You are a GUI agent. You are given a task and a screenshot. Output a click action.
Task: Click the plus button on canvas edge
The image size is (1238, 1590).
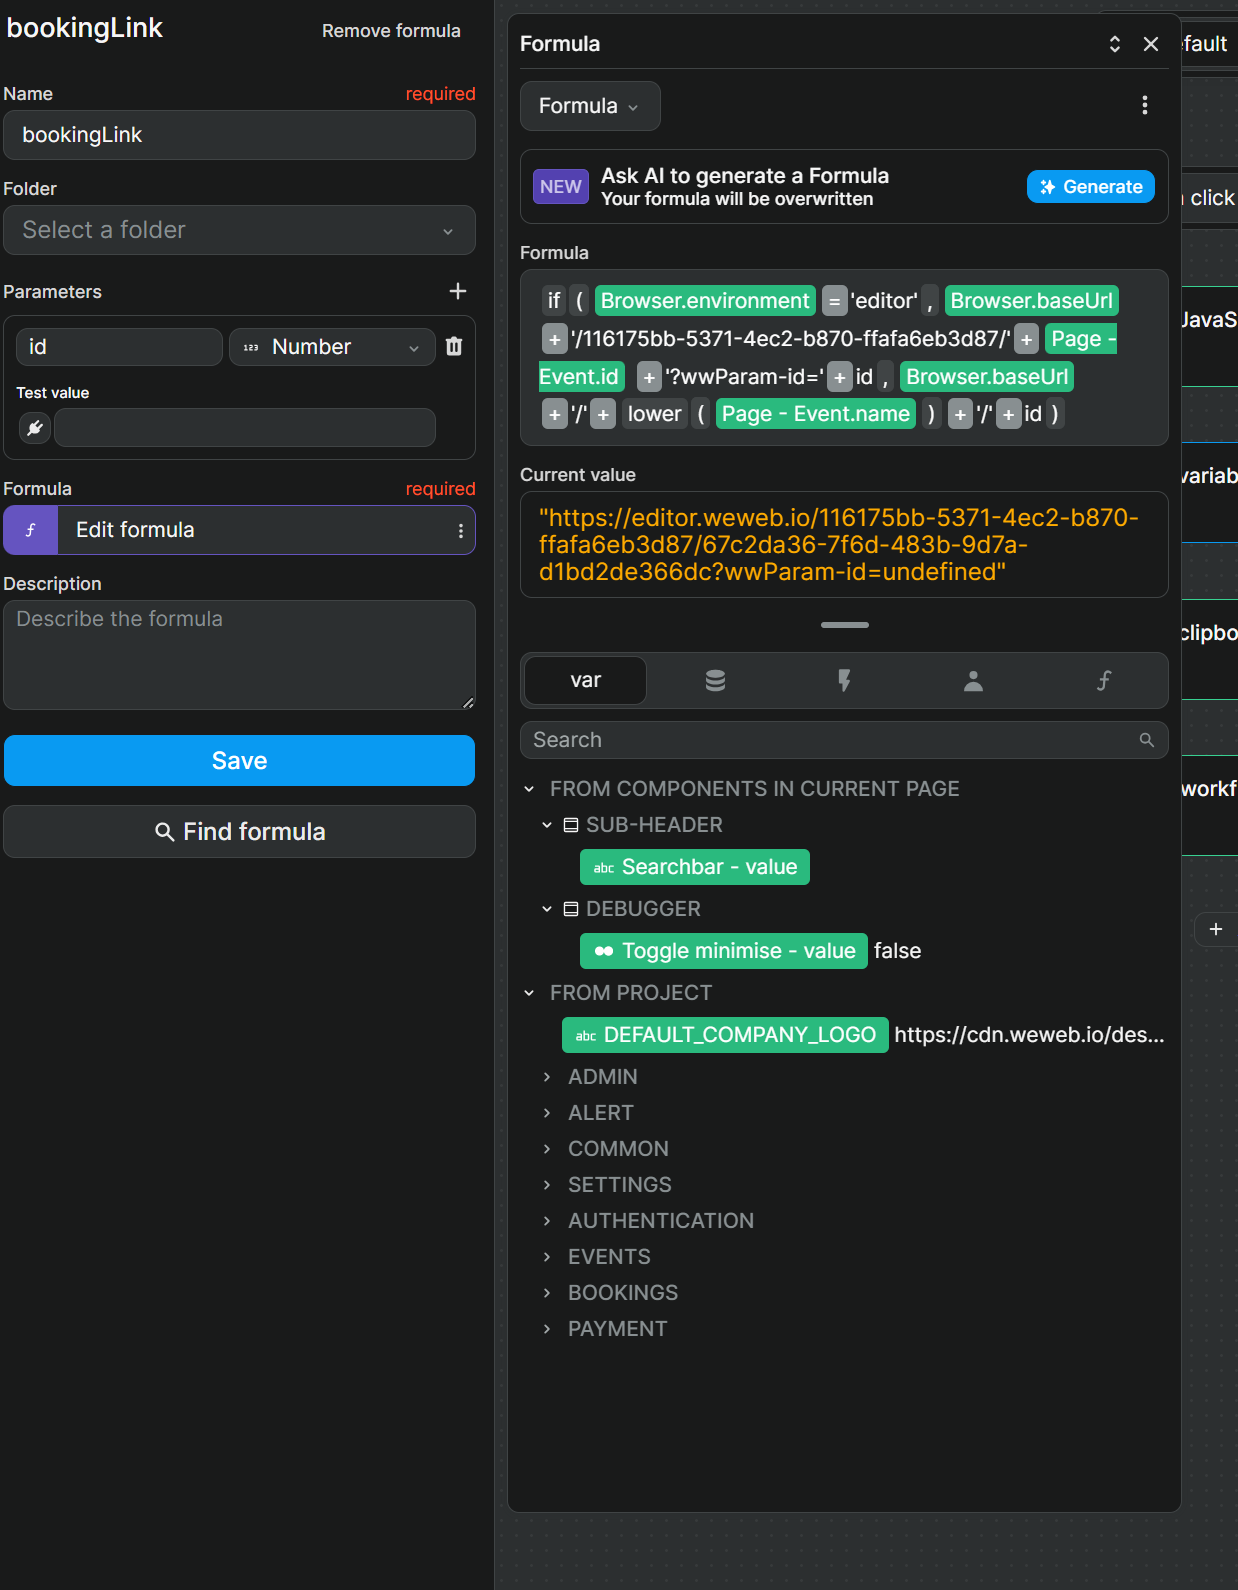click(1216, 929)
